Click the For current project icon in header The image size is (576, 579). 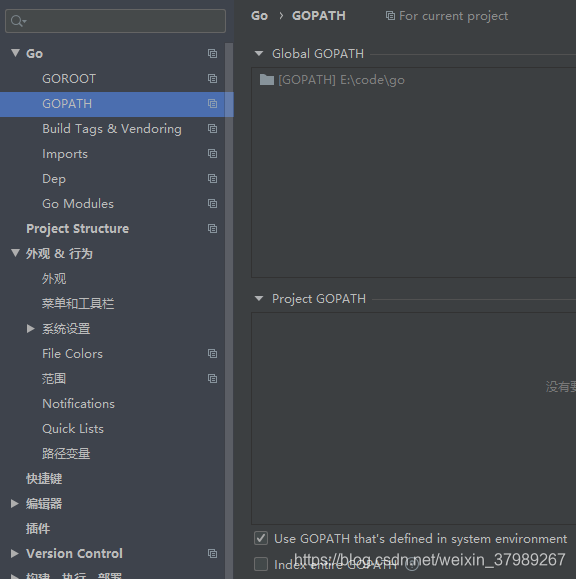point(390,16)
